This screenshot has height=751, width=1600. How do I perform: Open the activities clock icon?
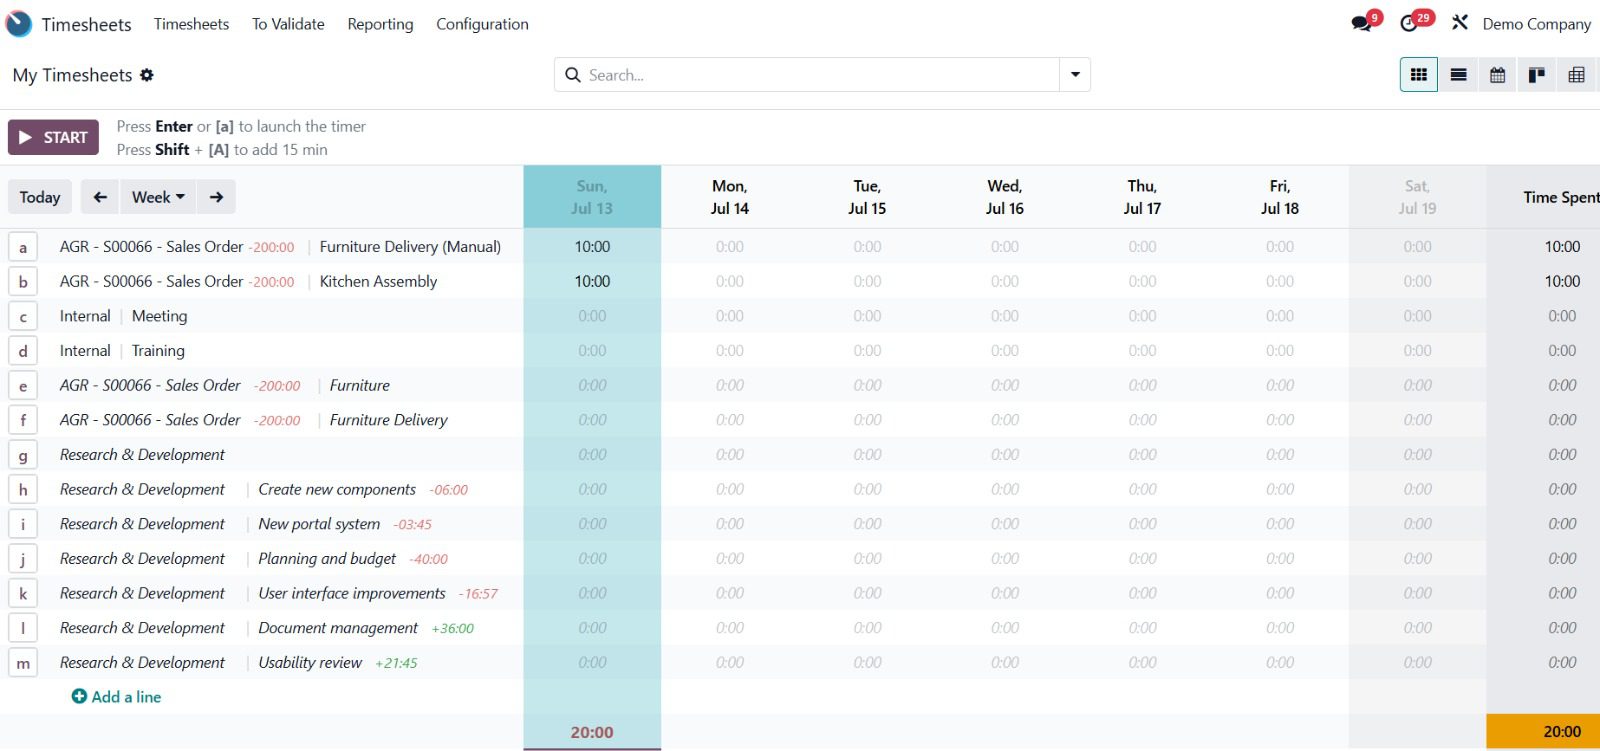(1410, 23)
